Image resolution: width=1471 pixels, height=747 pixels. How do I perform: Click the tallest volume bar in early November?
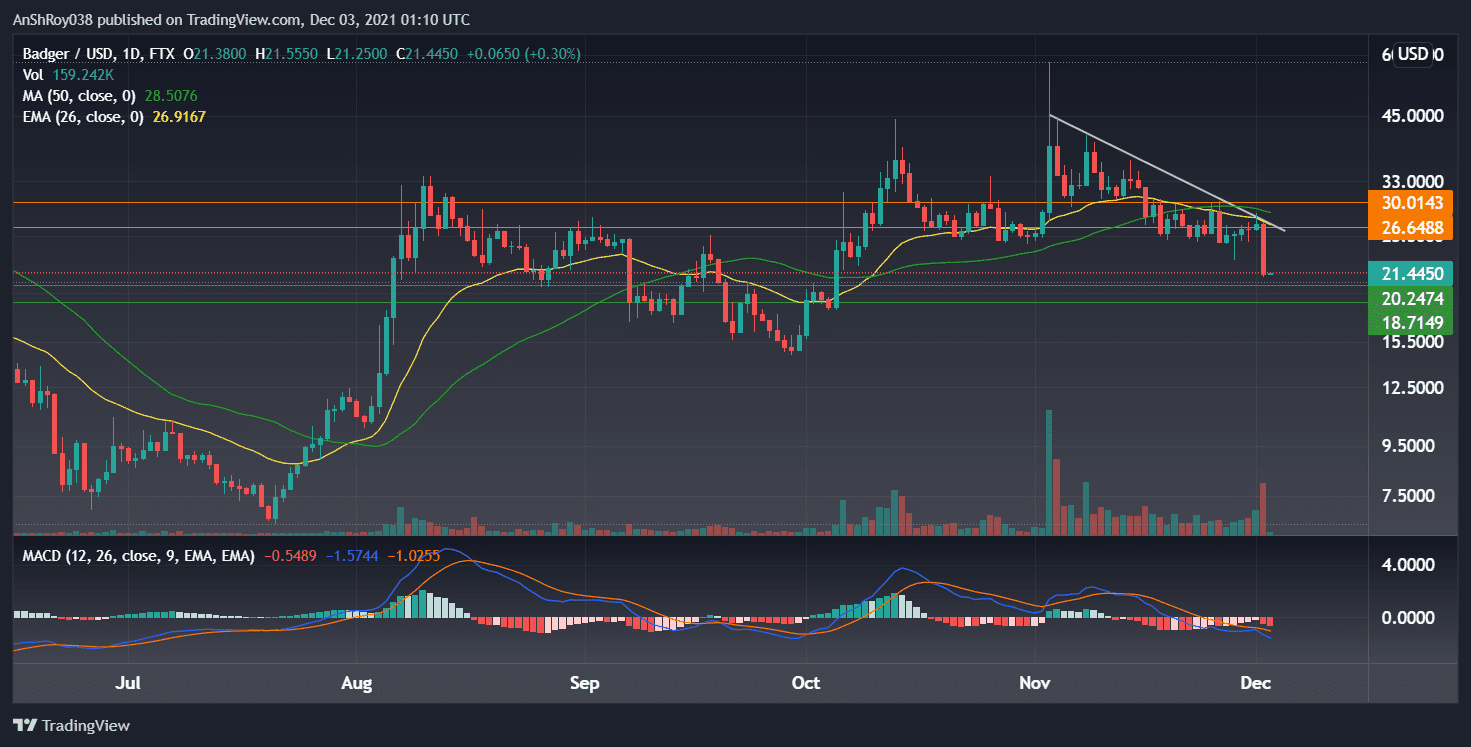click(x=1048, y=470)
